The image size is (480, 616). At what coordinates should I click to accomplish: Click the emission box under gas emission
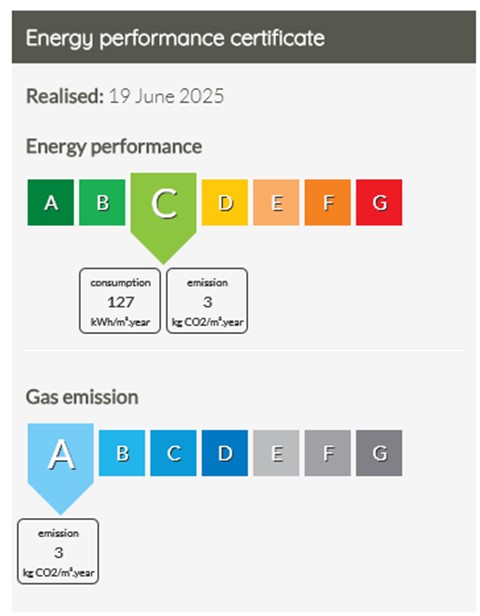point(58,551)
